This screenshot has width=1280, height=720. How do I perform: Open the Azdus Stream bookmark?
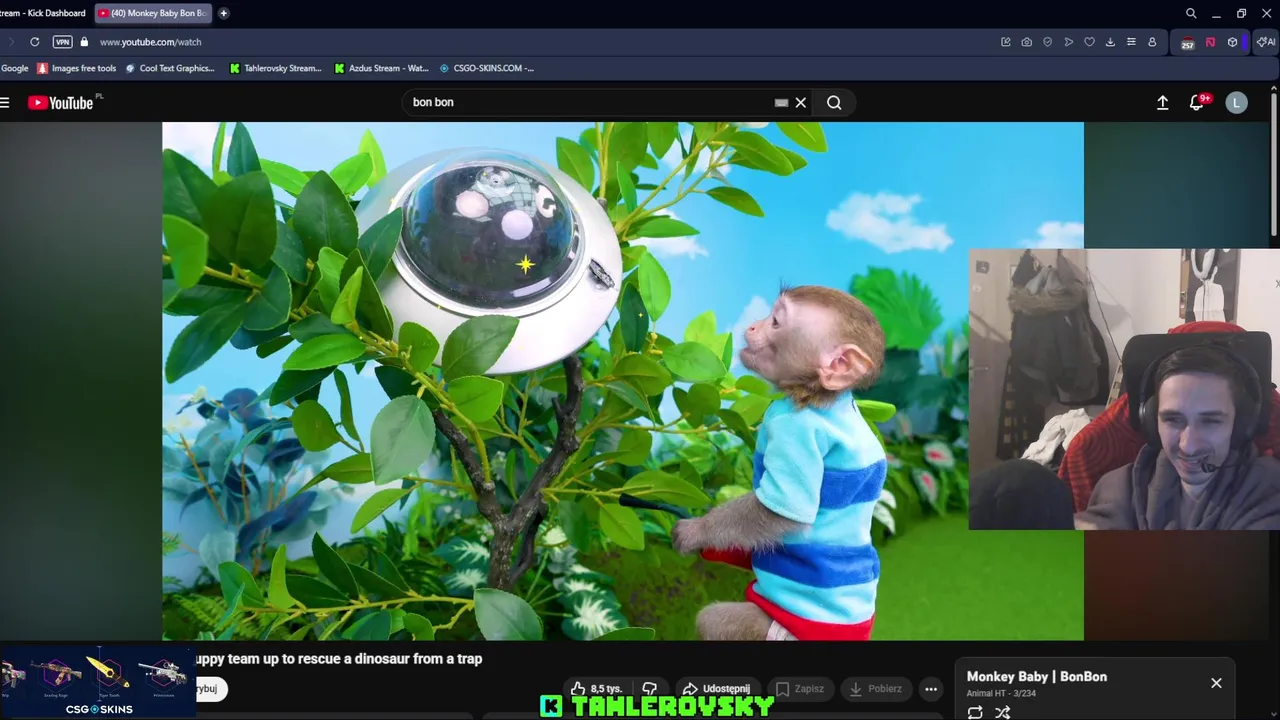click(381, 68)
